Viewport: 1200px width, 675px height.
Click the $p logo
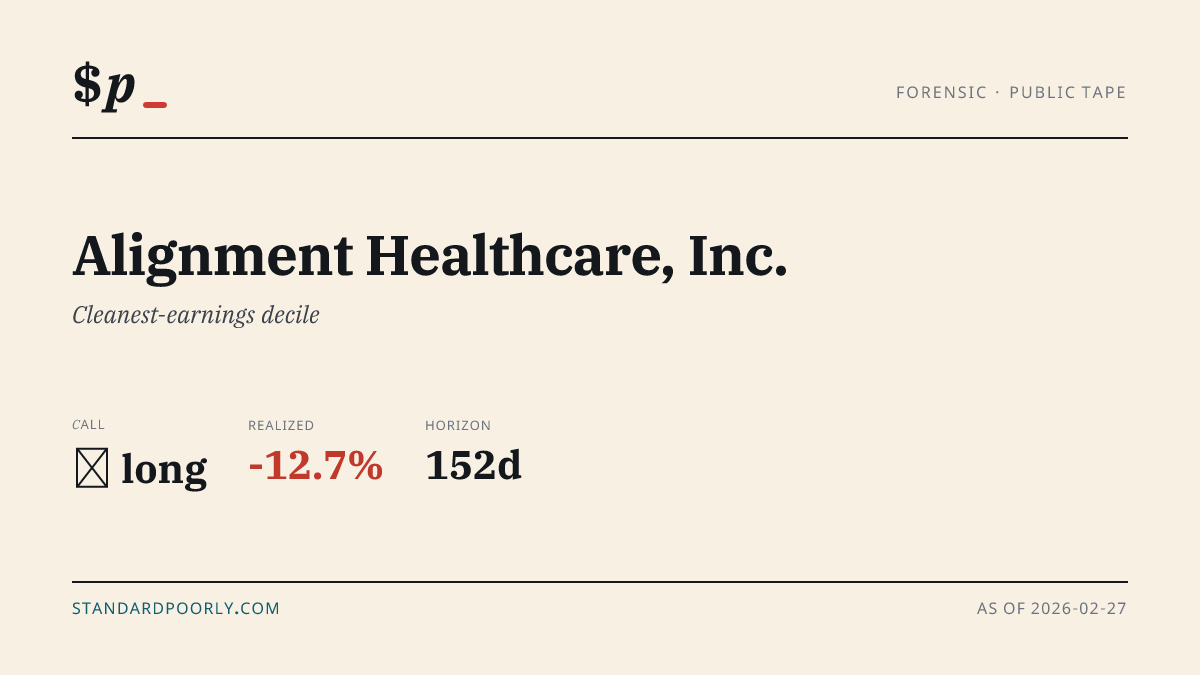120,85
